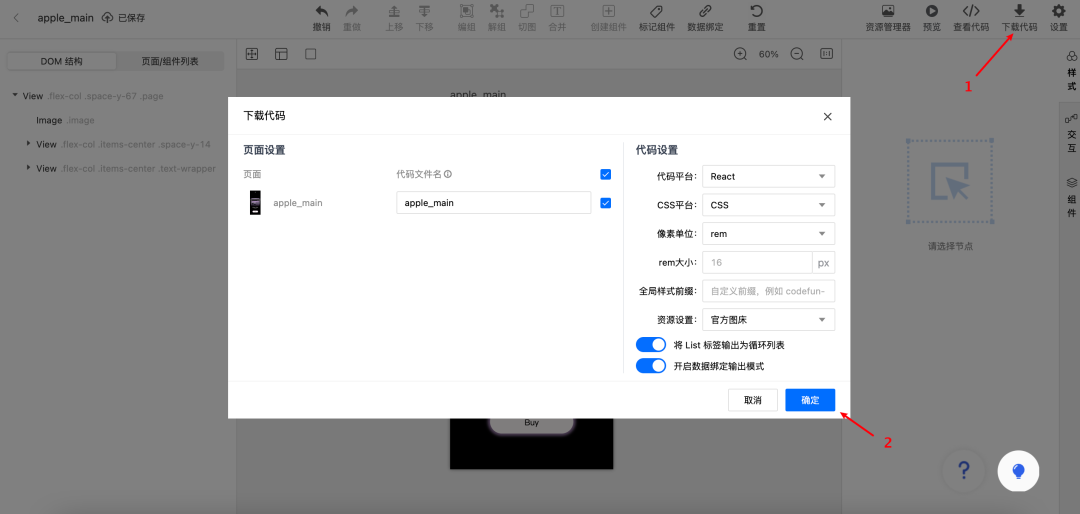The image size is (1080, 514).
Task: Open the 资源管理器 resource manager
Action: click(888, 11)
